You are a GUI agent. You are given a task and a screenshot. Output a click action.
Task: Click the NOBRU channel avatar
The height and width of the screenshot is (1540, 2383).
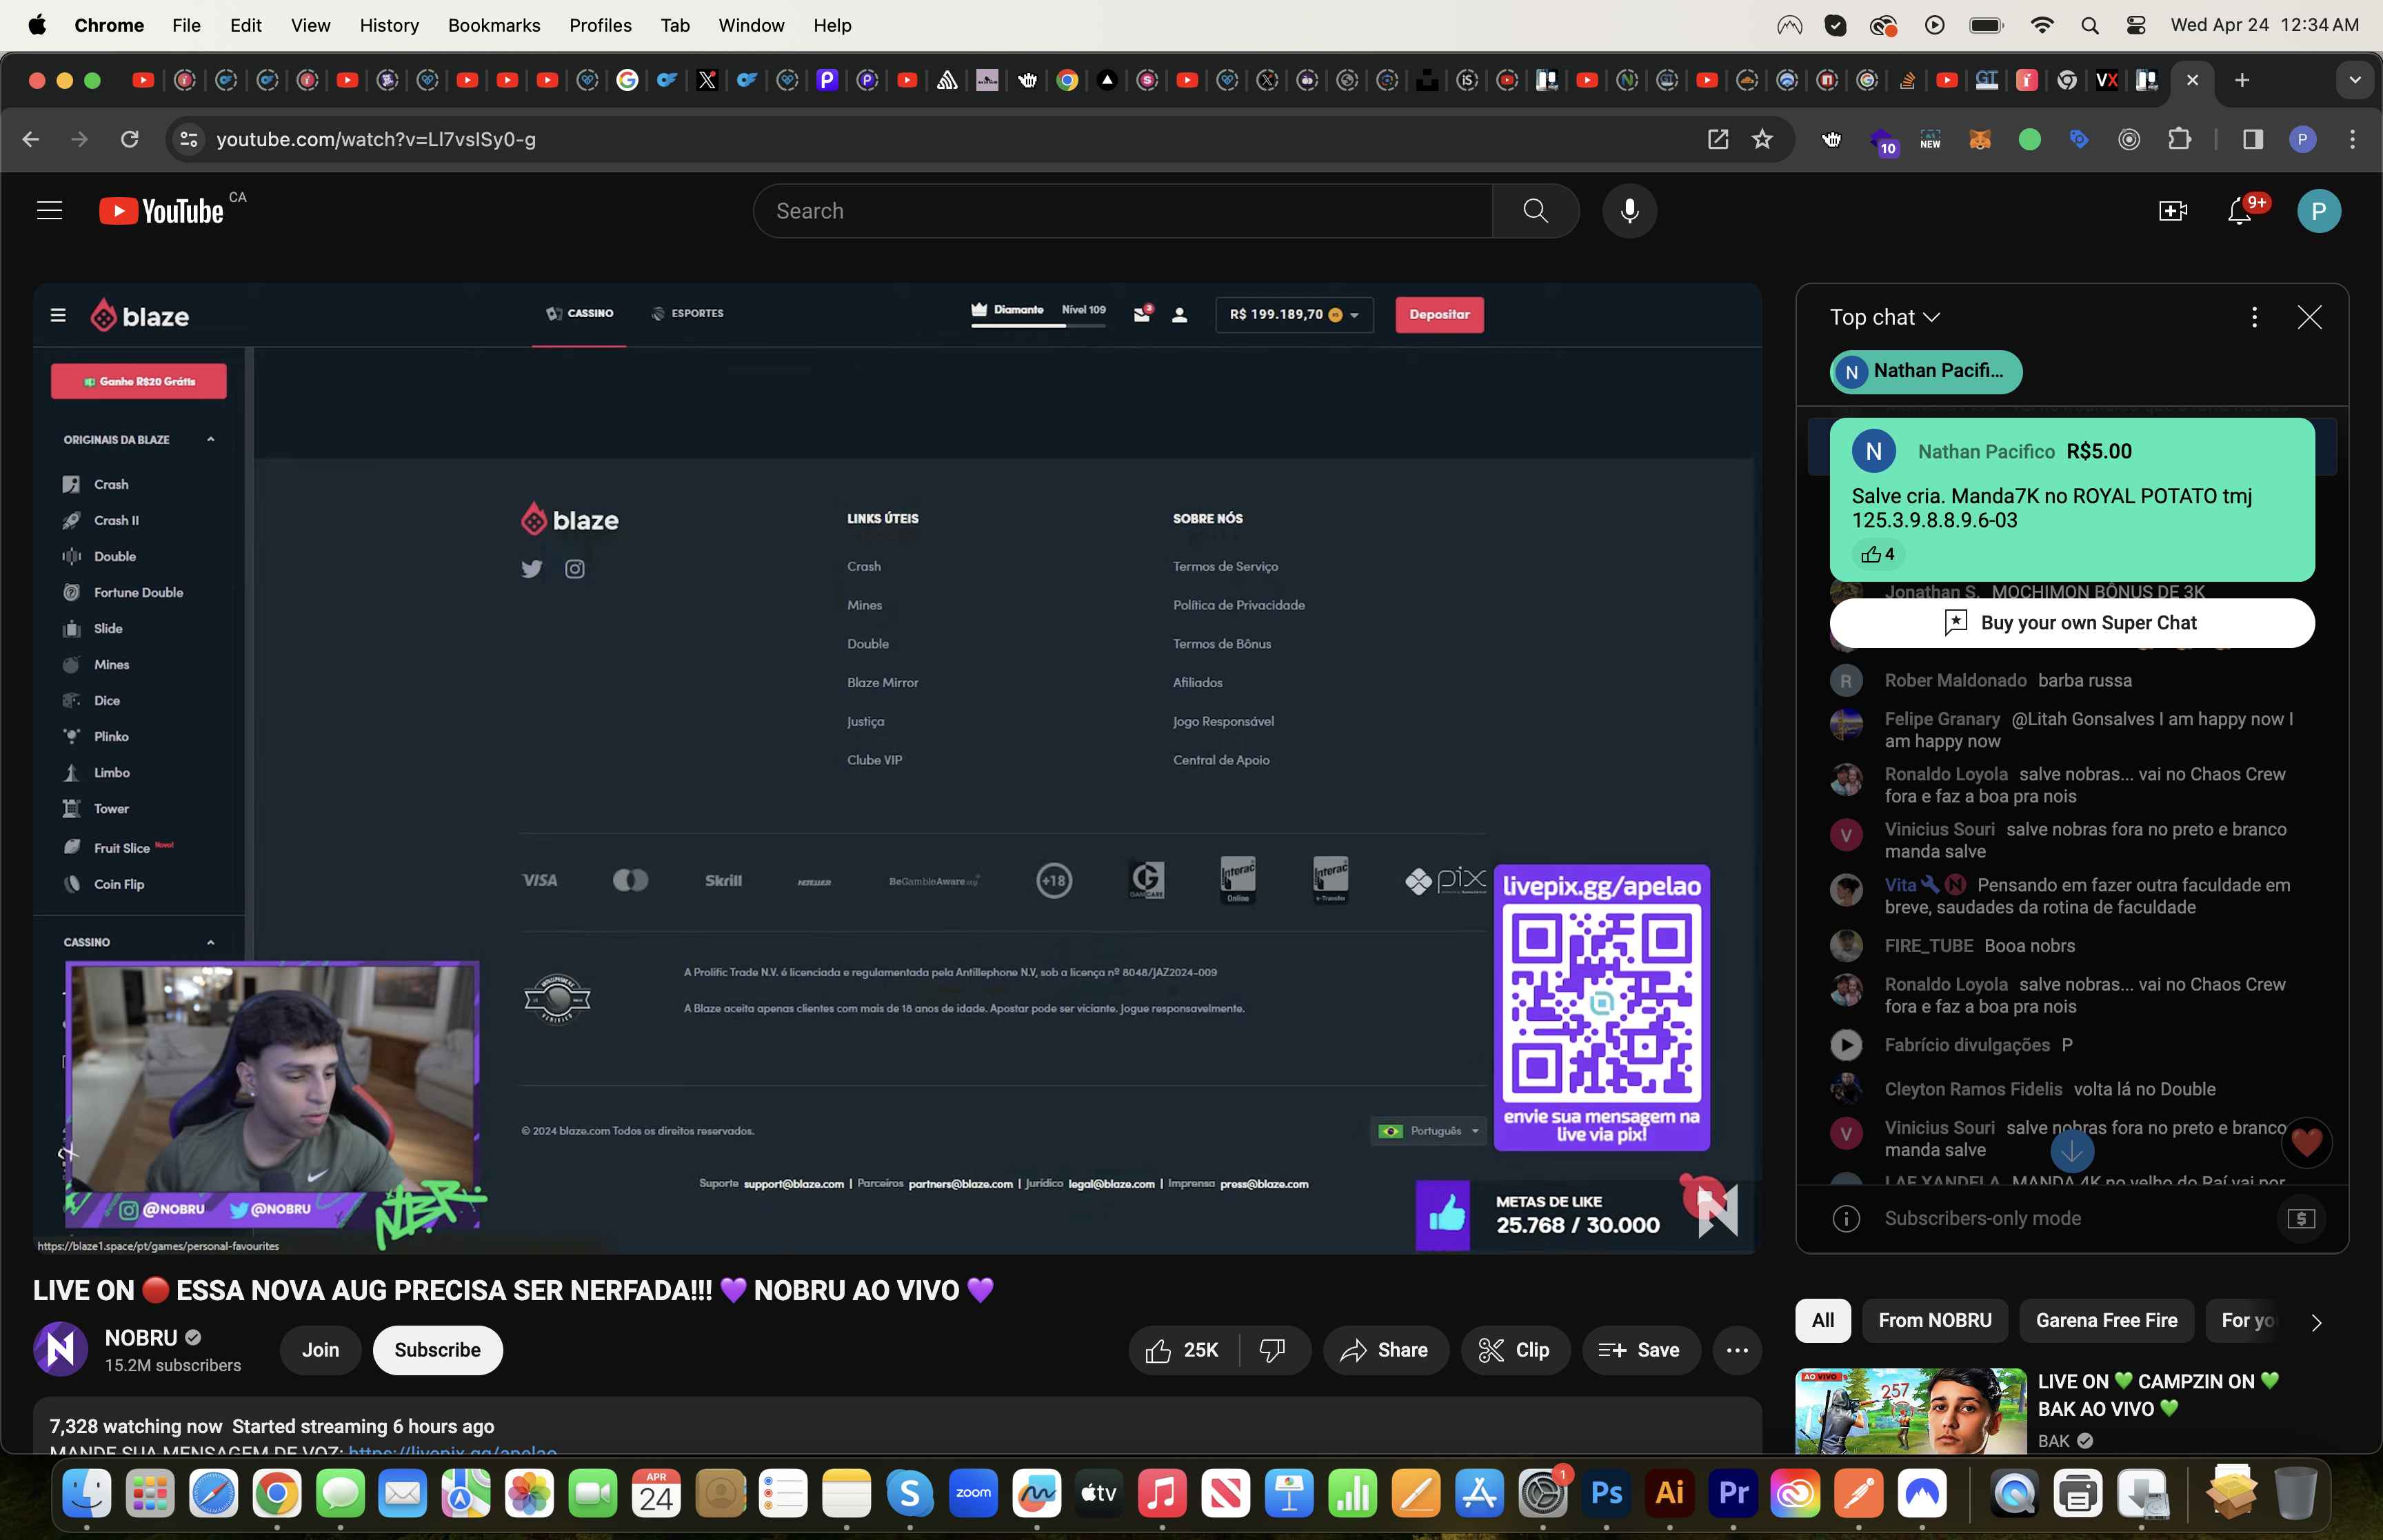point(60,1350)
